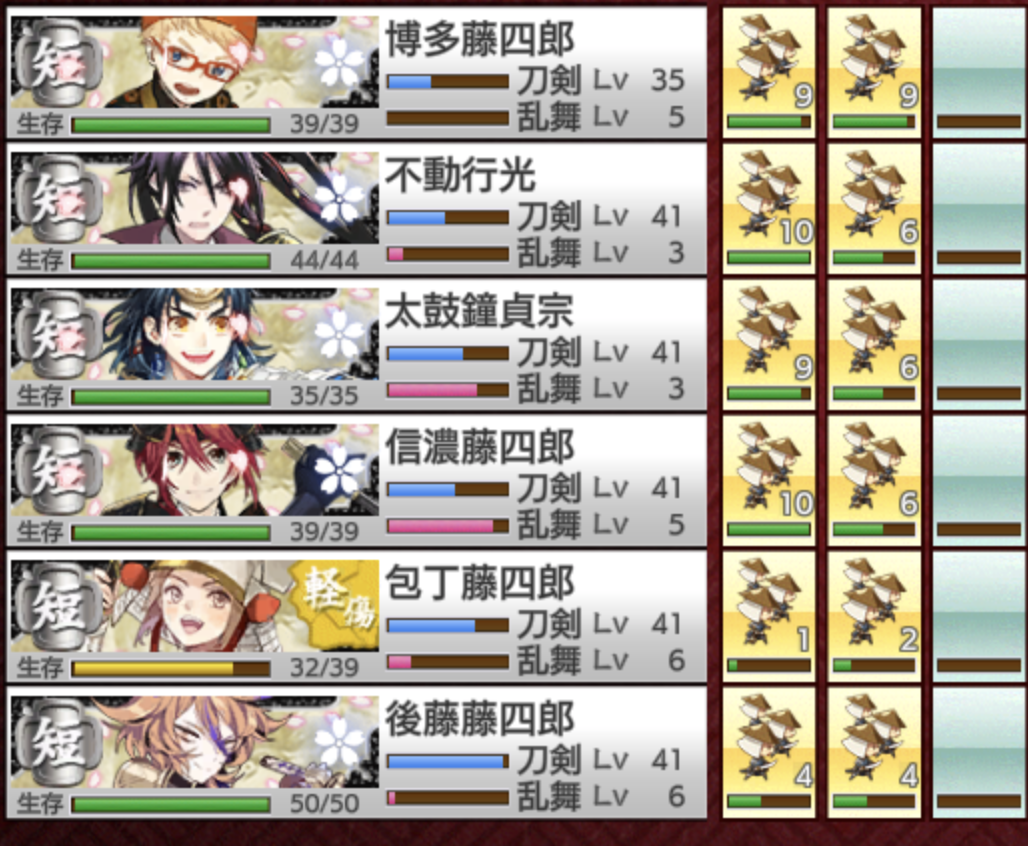Select the 太鼓鐘貞宗 portrait
The image size is (1028, 846).
coord(195,334)
